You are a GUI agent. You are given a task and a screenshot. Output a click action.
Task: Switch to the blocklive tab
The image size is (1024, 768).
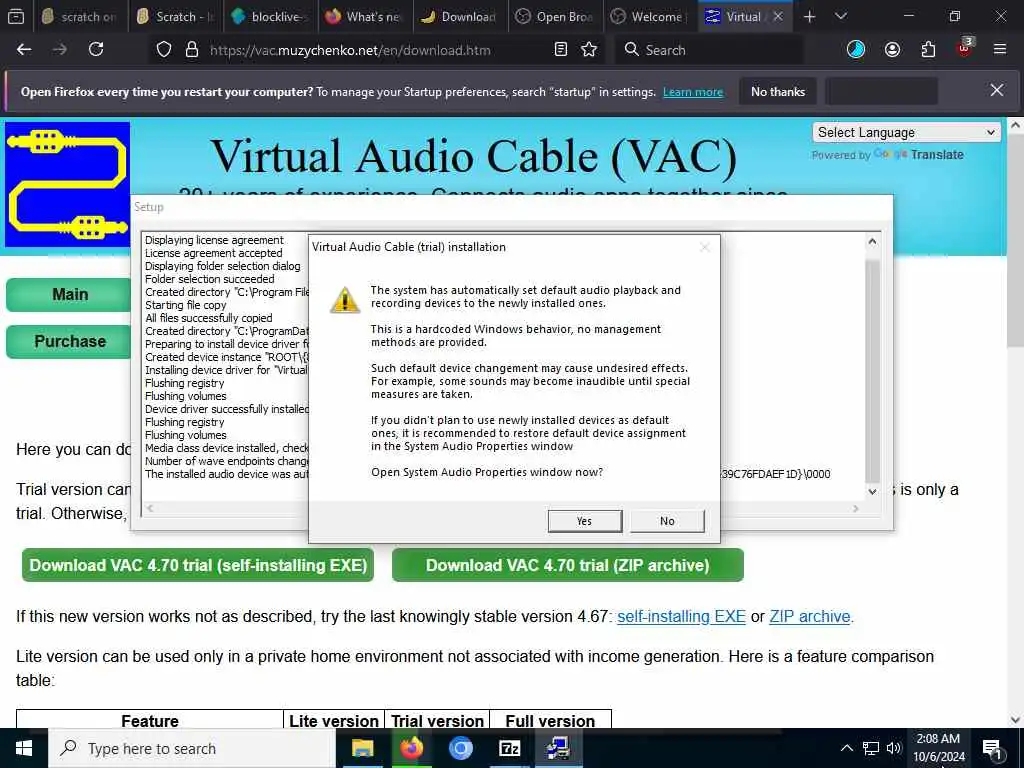pos(270,17)
